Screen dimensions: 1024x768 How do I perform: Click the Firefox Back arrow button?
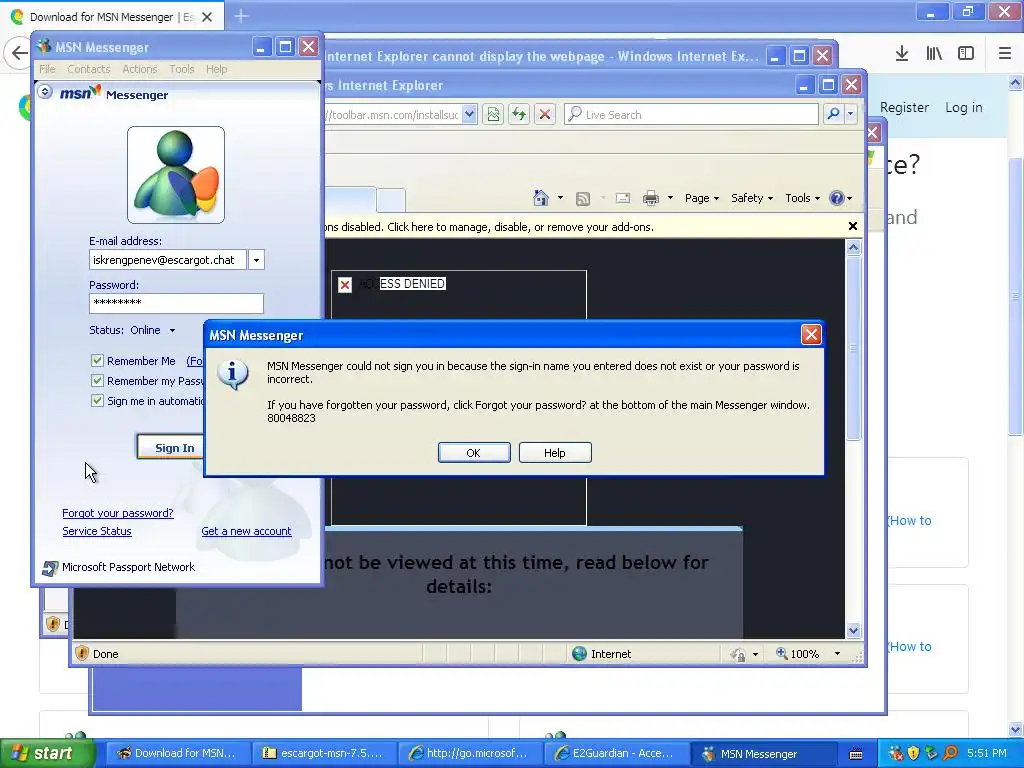[x=18, y=53]
